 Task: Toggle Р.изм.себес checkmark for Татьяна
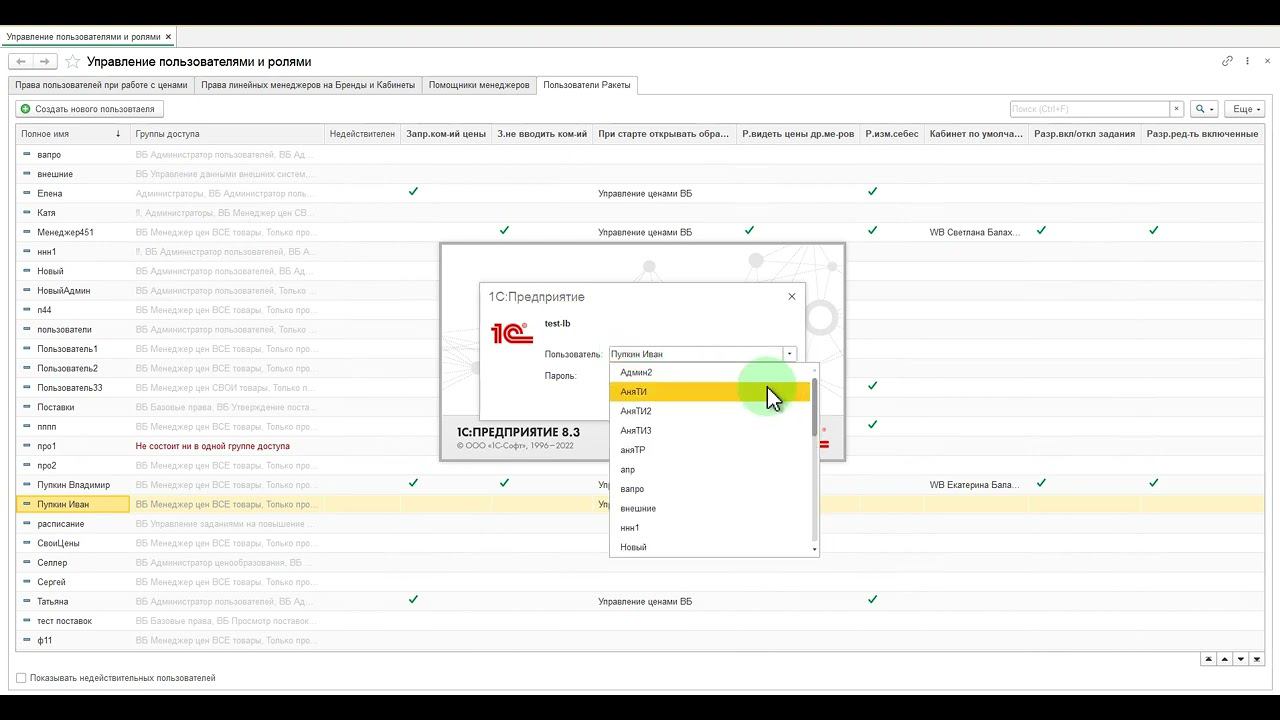pyautogui.click(x=872, y=600)
